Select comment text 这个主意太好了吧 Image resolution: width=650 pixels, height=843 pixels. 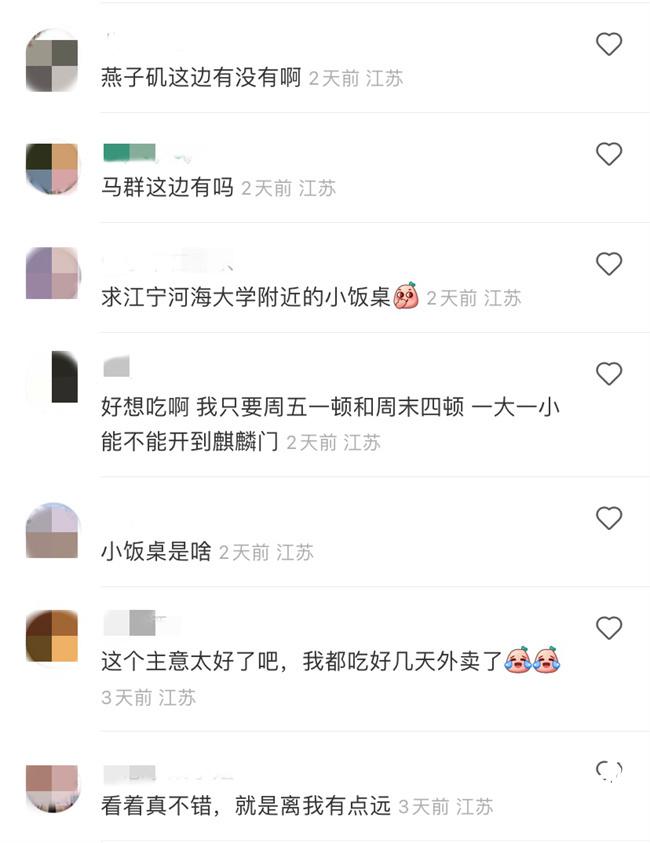click(190, 661)
